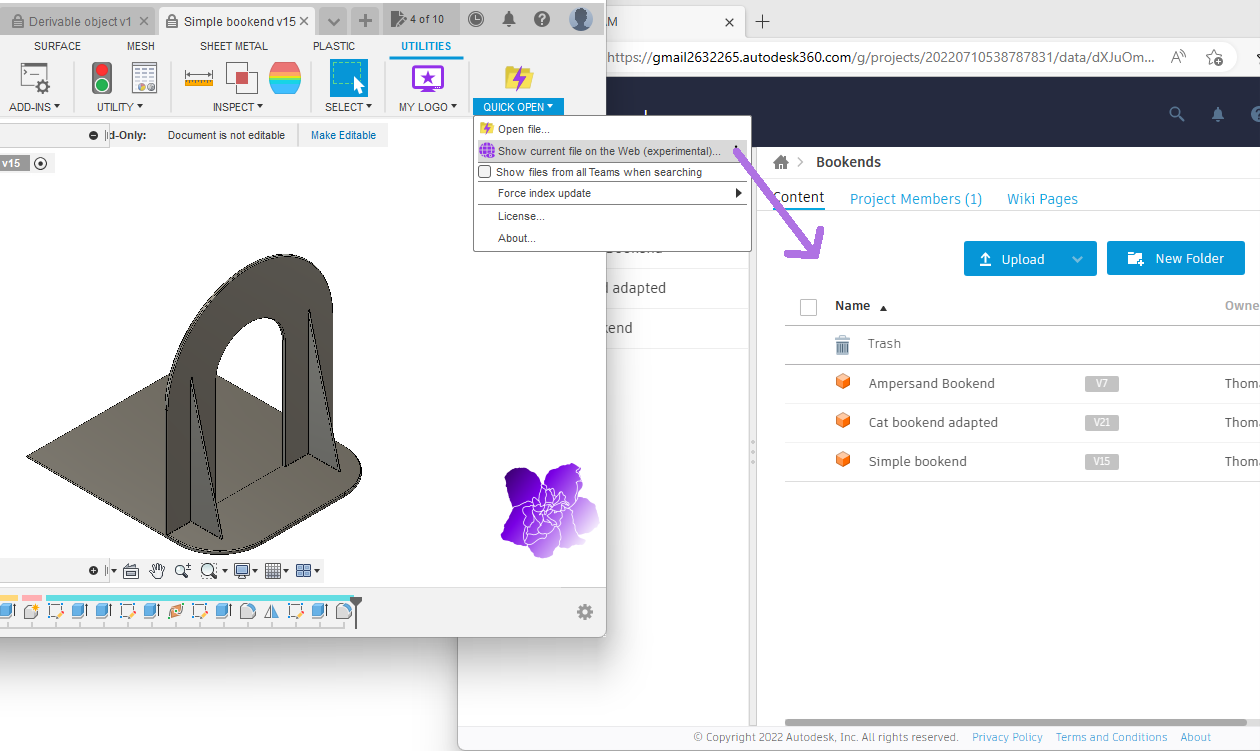This screenshot has height=751, width=1260.
Task: Open Terms and Conditions link
Action: (1111, 737)
